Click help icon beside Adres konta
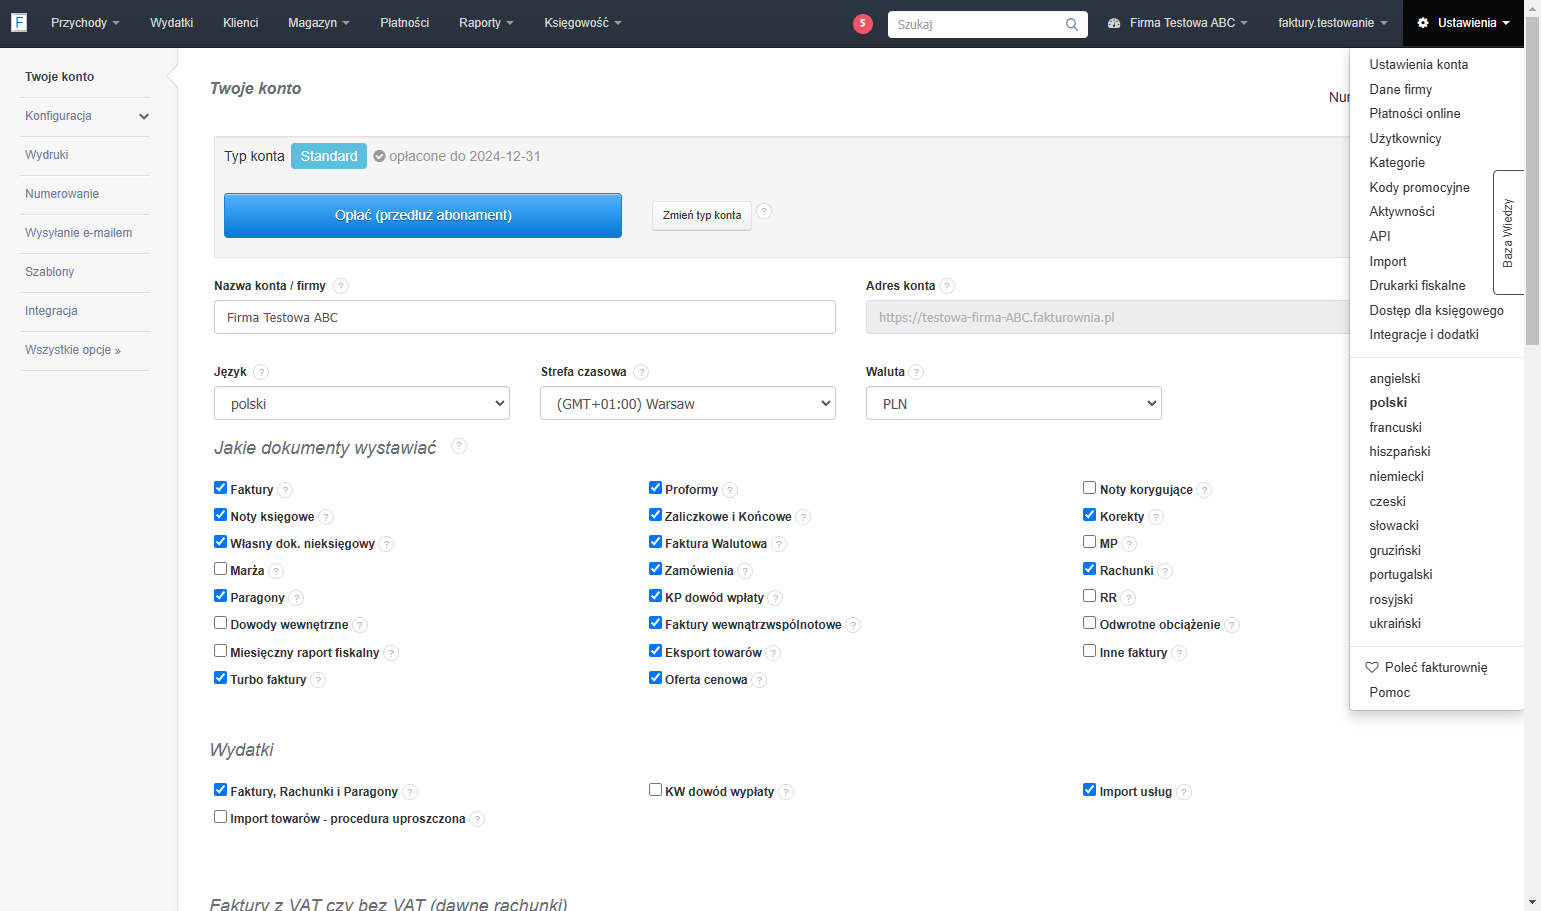This screenshot has height=911, width=1541. (x=947, y=286)
